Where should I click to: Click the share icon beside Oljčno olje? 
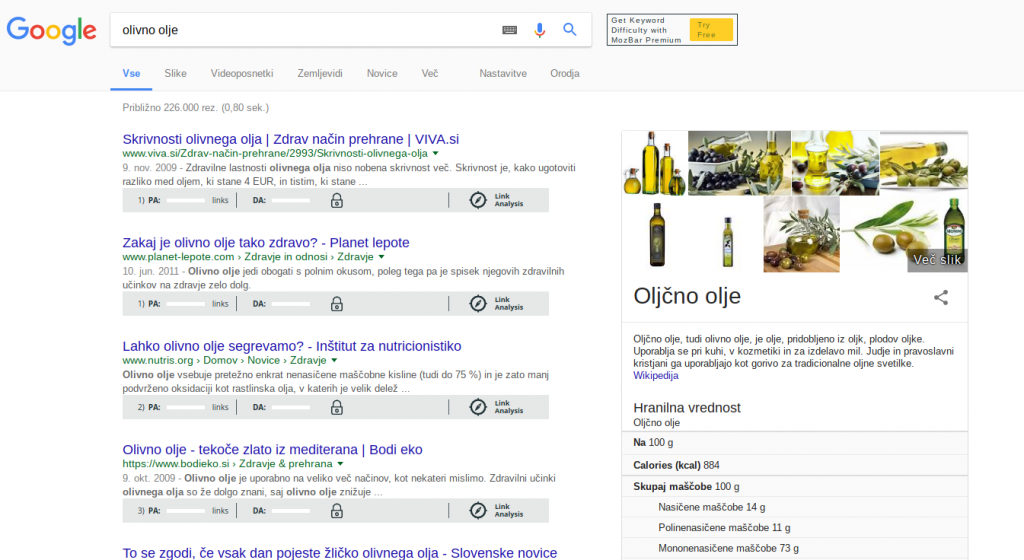pyautogui.click(x=940, y=297)
